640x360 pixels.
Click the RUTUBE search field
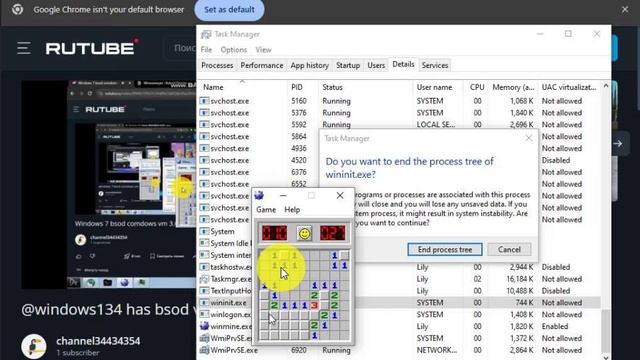click(180, 48)
